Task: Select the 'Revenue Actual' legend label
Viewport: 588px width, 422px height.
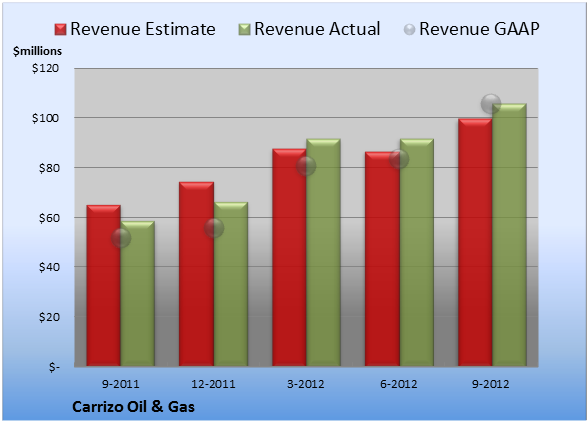Action: [317, 29]
